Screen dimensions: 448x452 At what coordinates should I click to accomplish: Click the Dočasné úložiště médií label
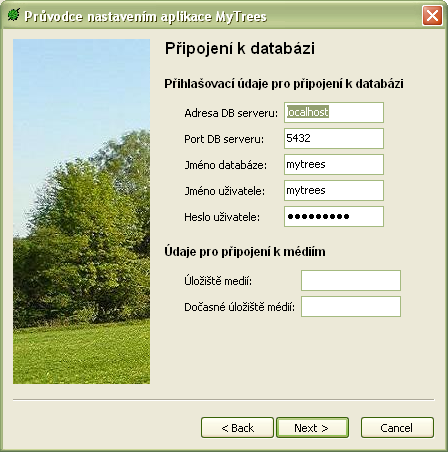click(x=239, y=307)
